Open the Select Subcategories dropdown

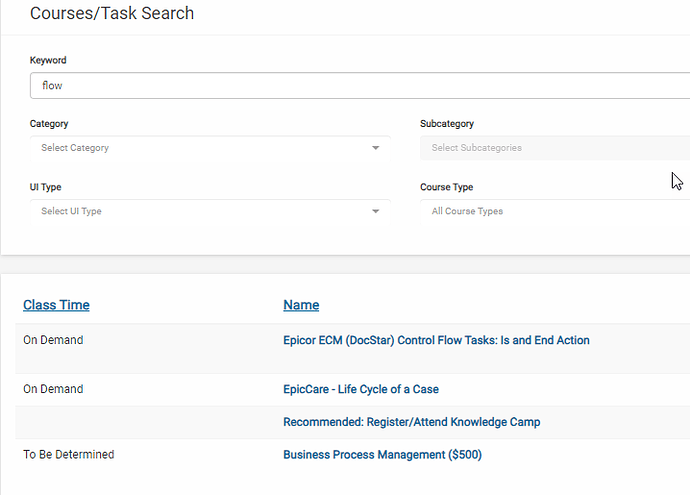(555, 148)
